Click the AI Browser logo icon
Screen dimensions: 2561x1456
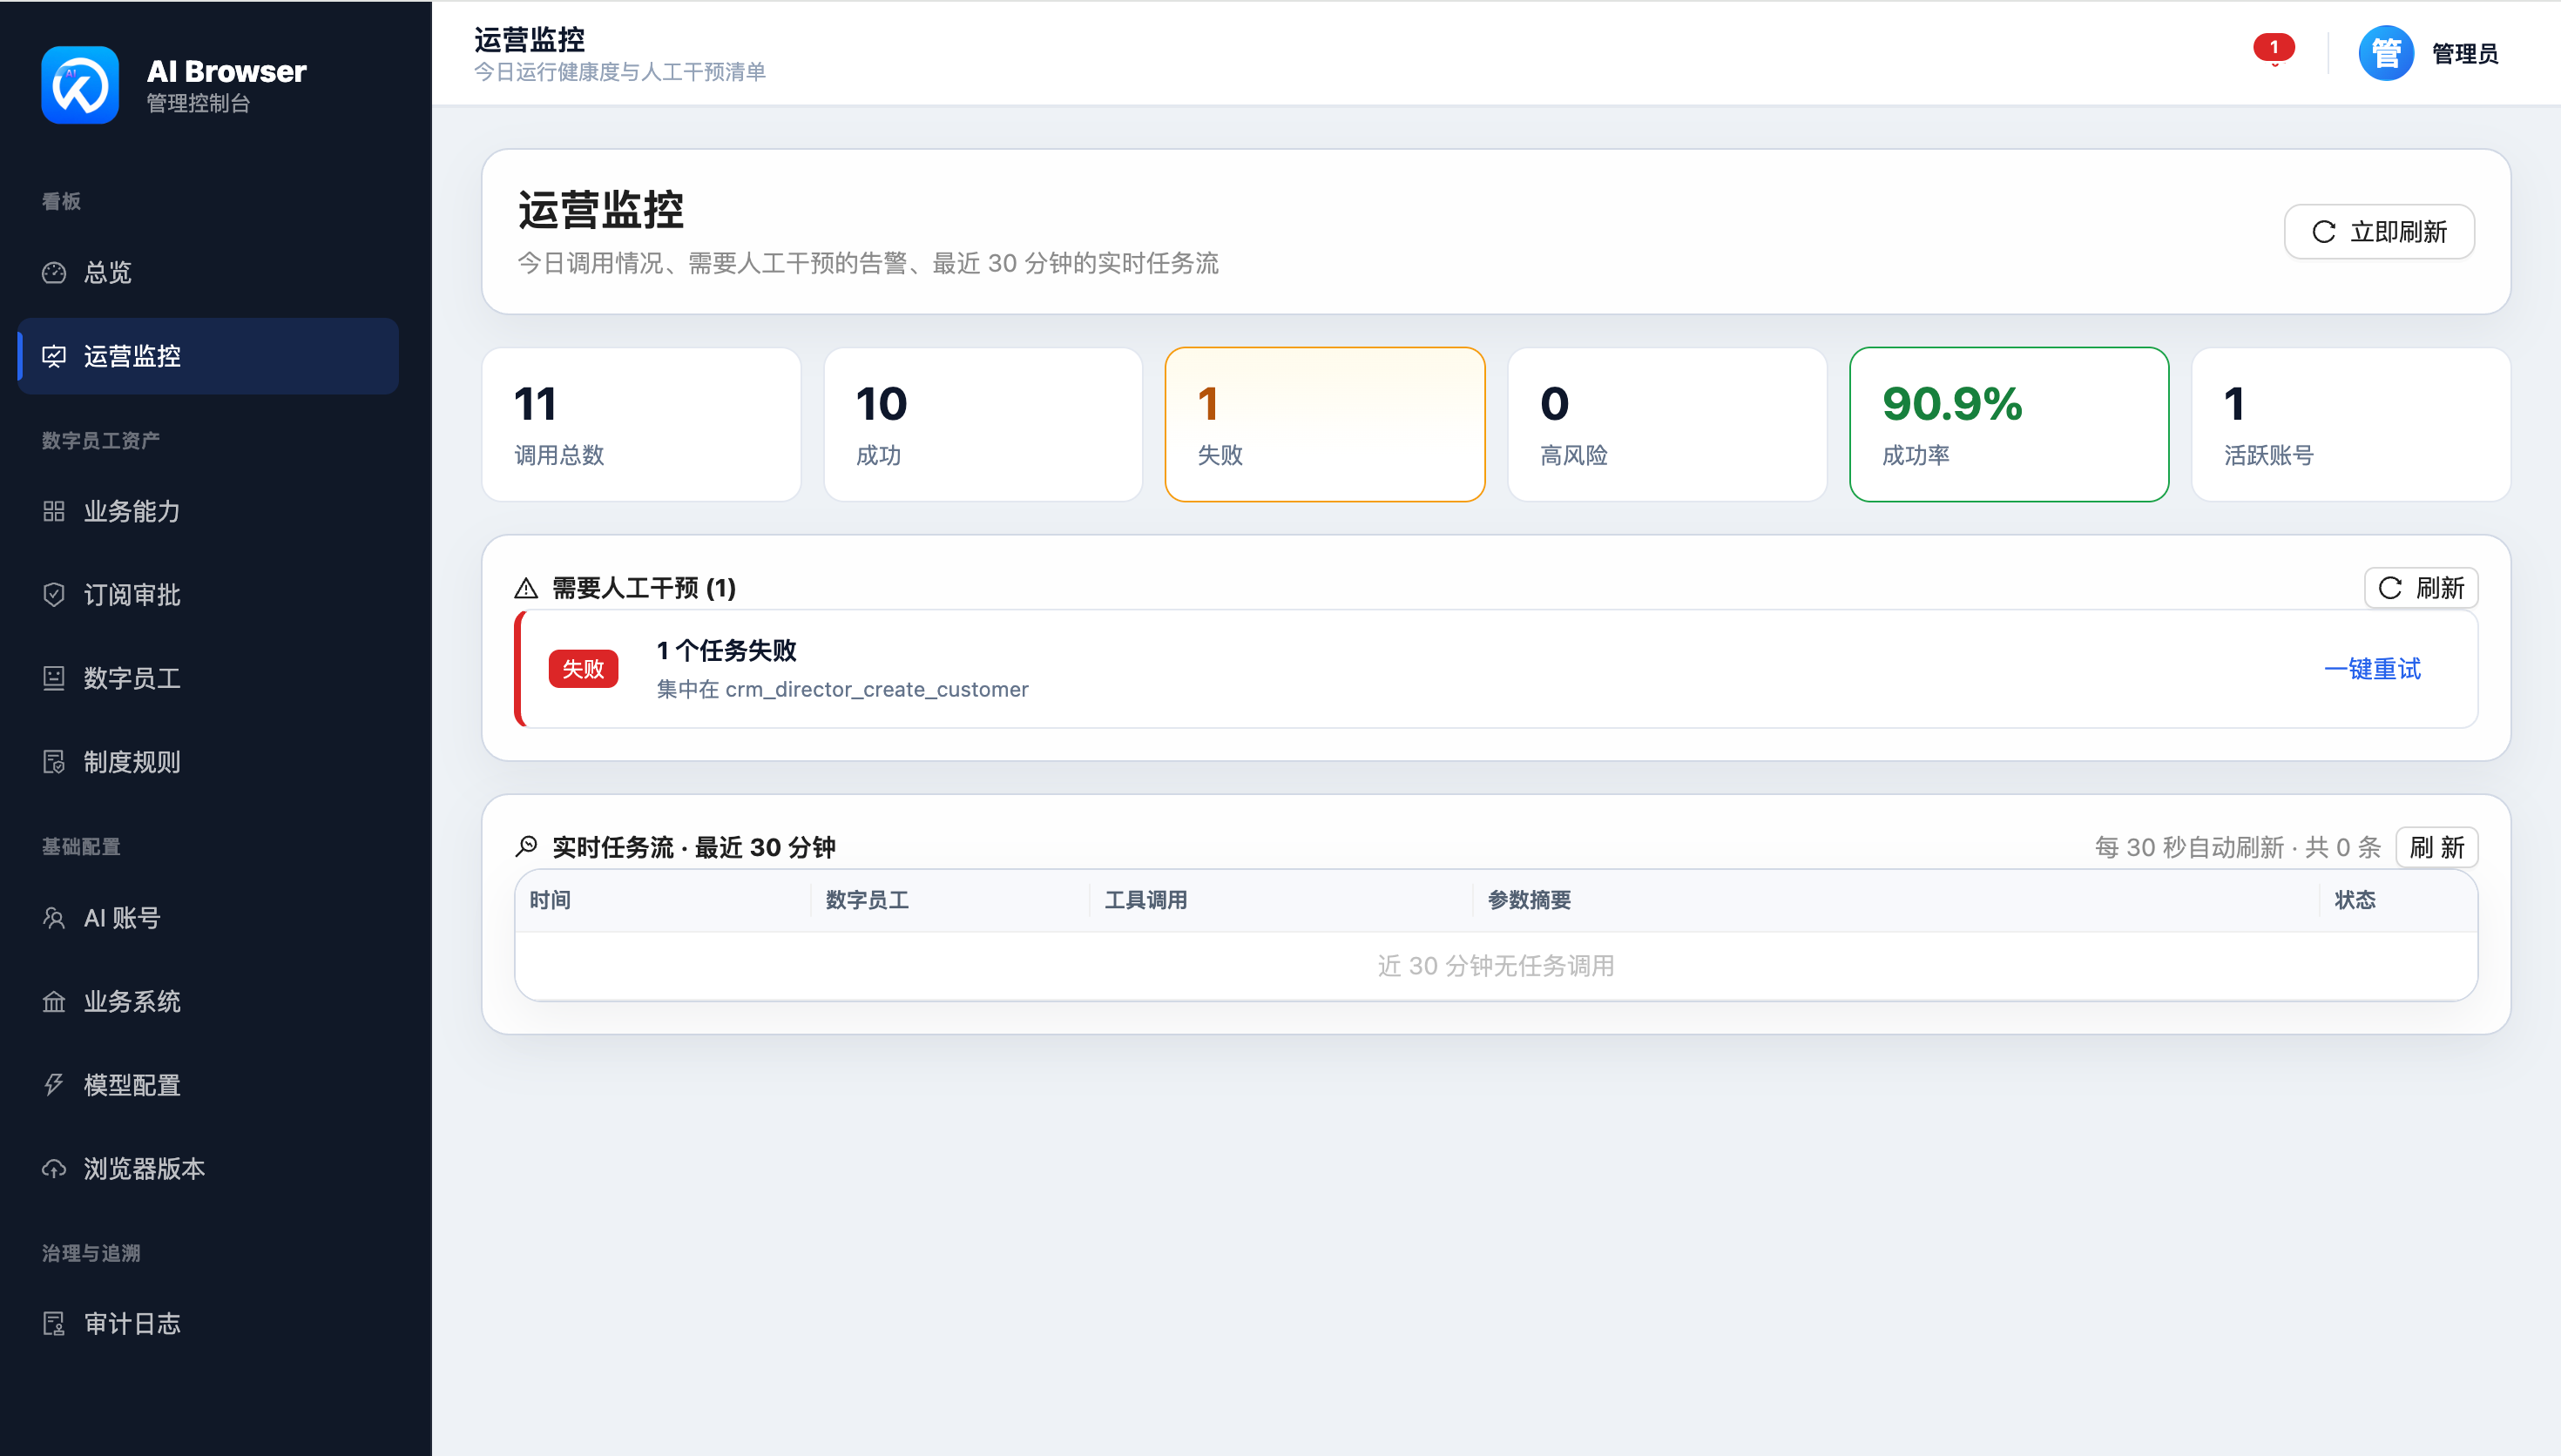pyautogui.click(x=80, y=85)
